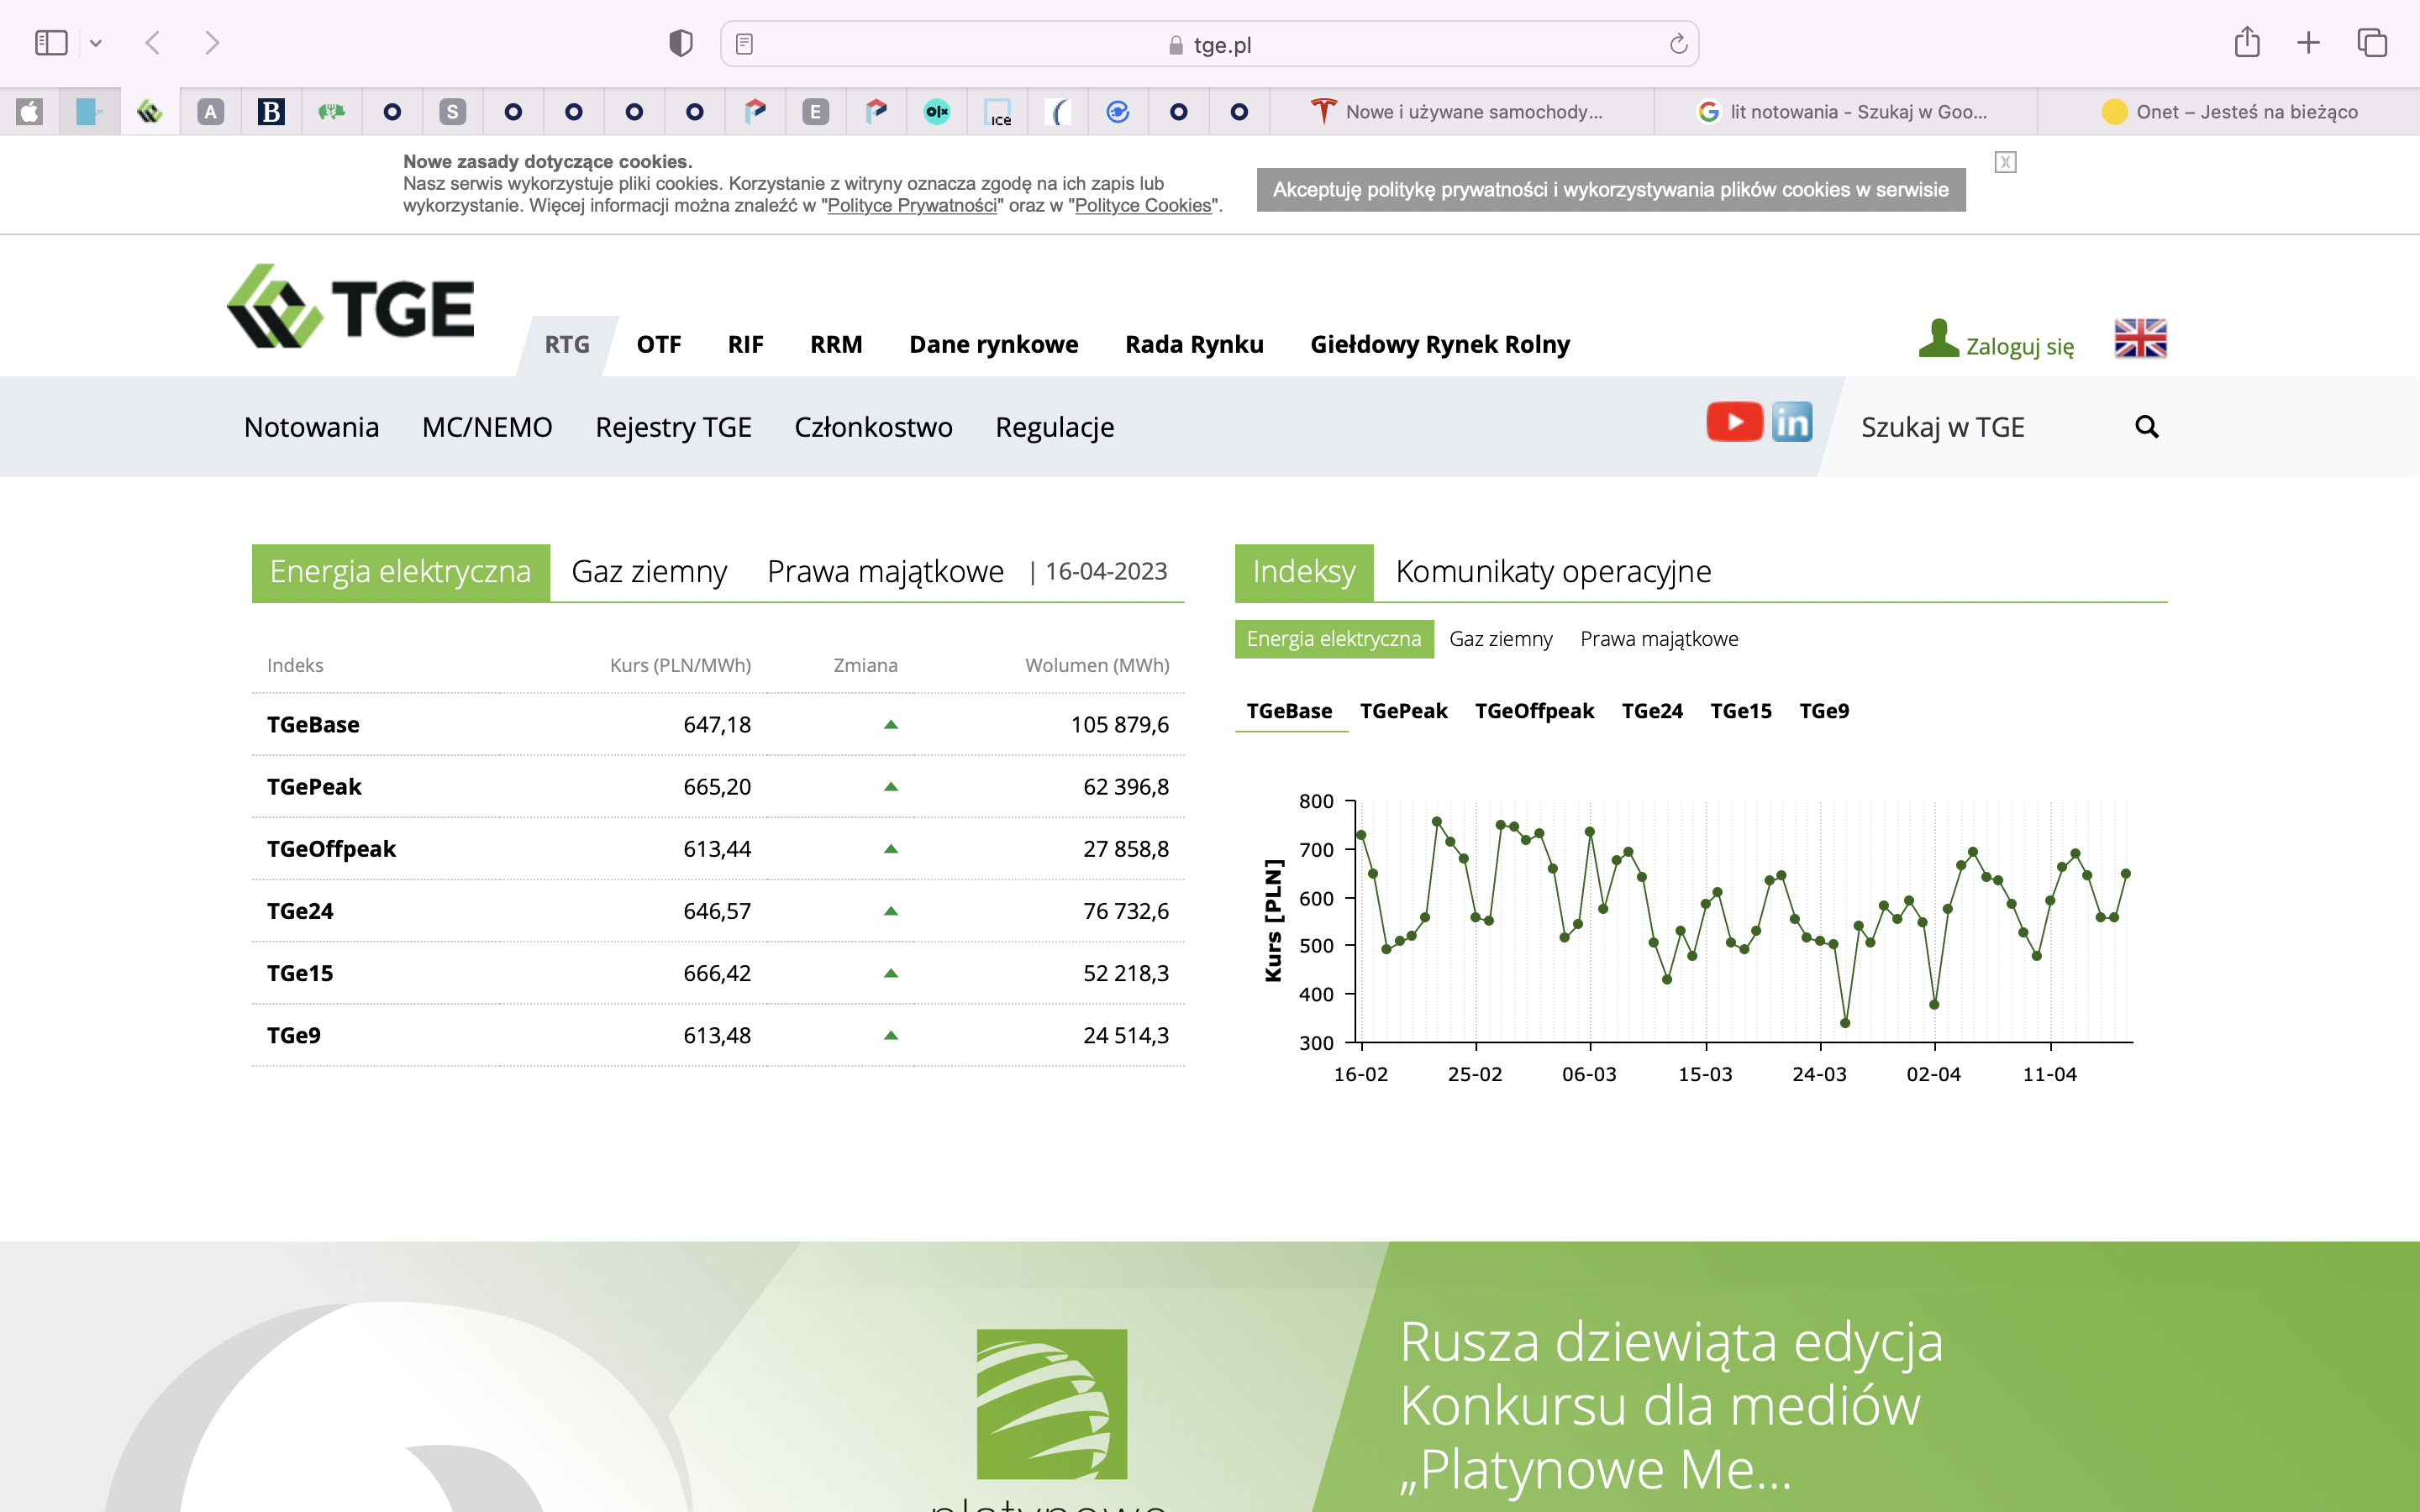Select the left Energia elektryczna tab
Viewport: 2420px width, 1512px height.
[400, 572]
